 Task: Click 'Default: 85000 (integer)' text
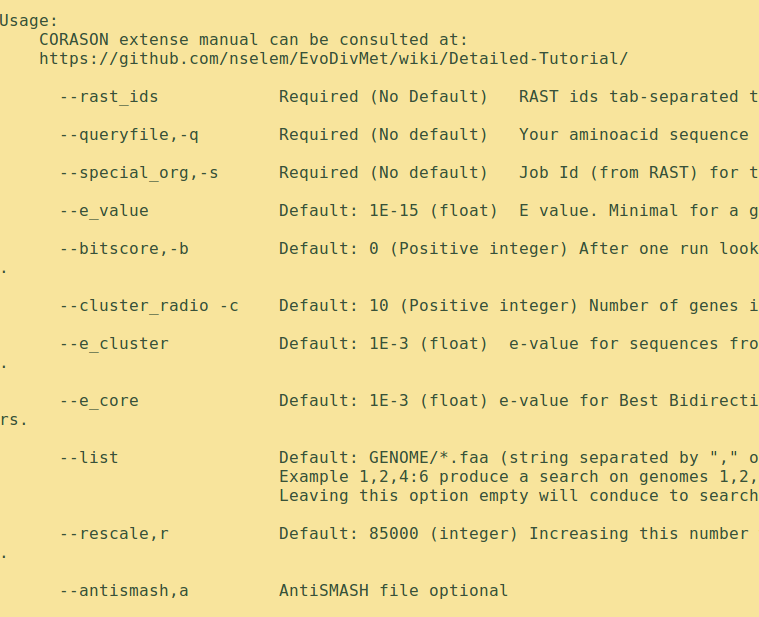[x=398, y=534]
